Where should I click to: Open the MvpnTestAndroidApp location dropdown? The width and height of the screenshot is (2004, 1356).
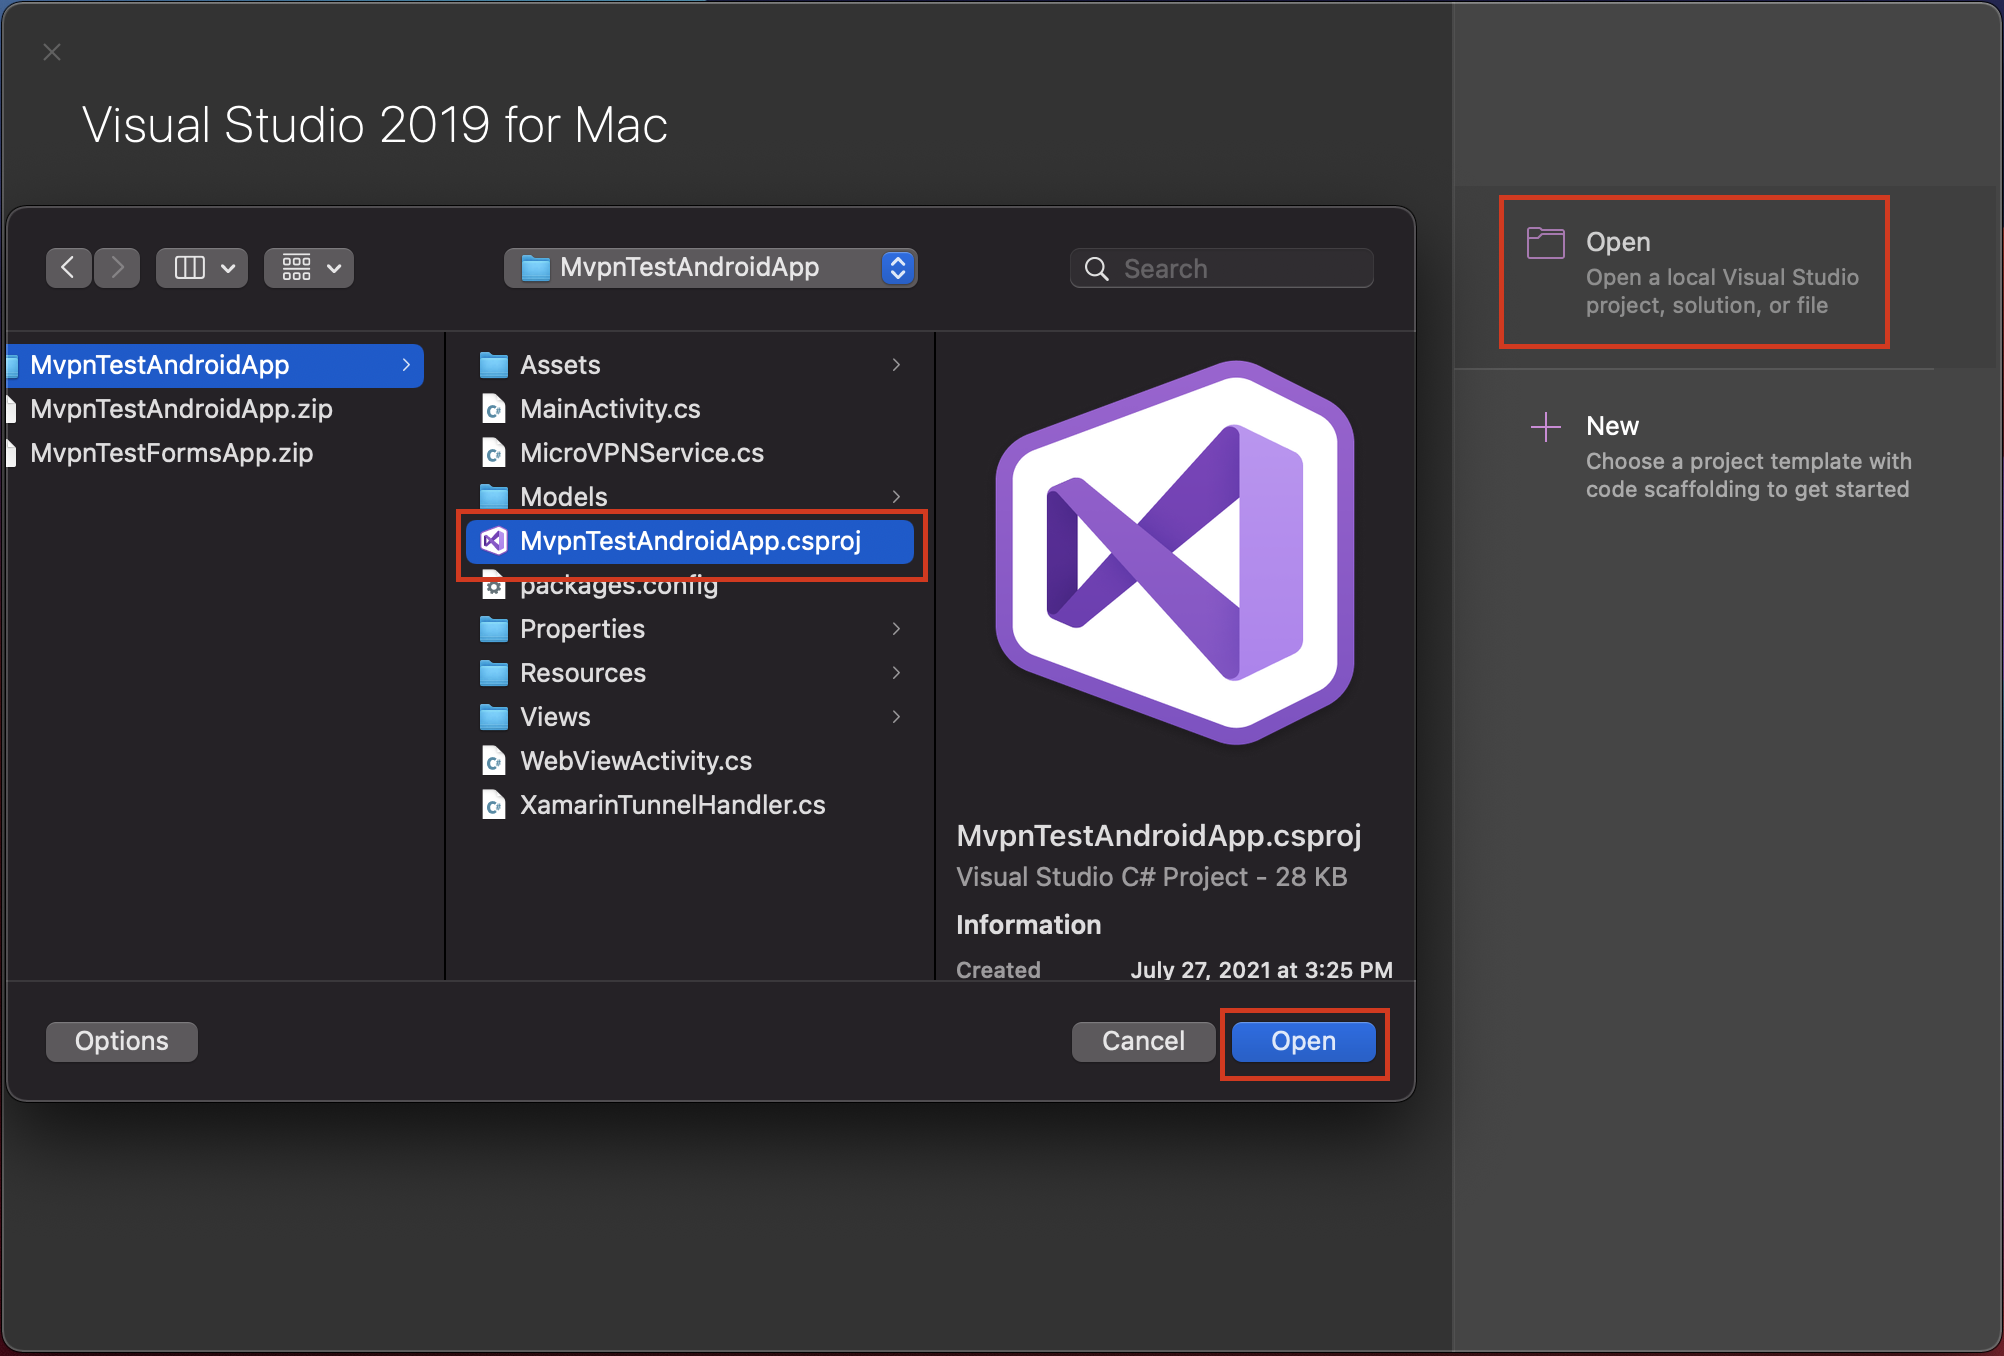click(711, 267)
